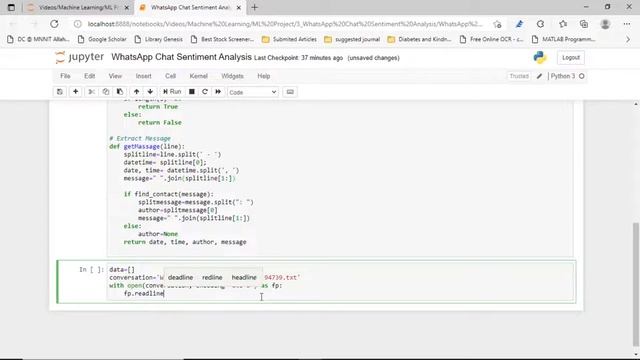Image resolution: width=640 pixels, height=360 pixels.
Task: Open the browser Collections icon
Action: [x=584, y=24]
